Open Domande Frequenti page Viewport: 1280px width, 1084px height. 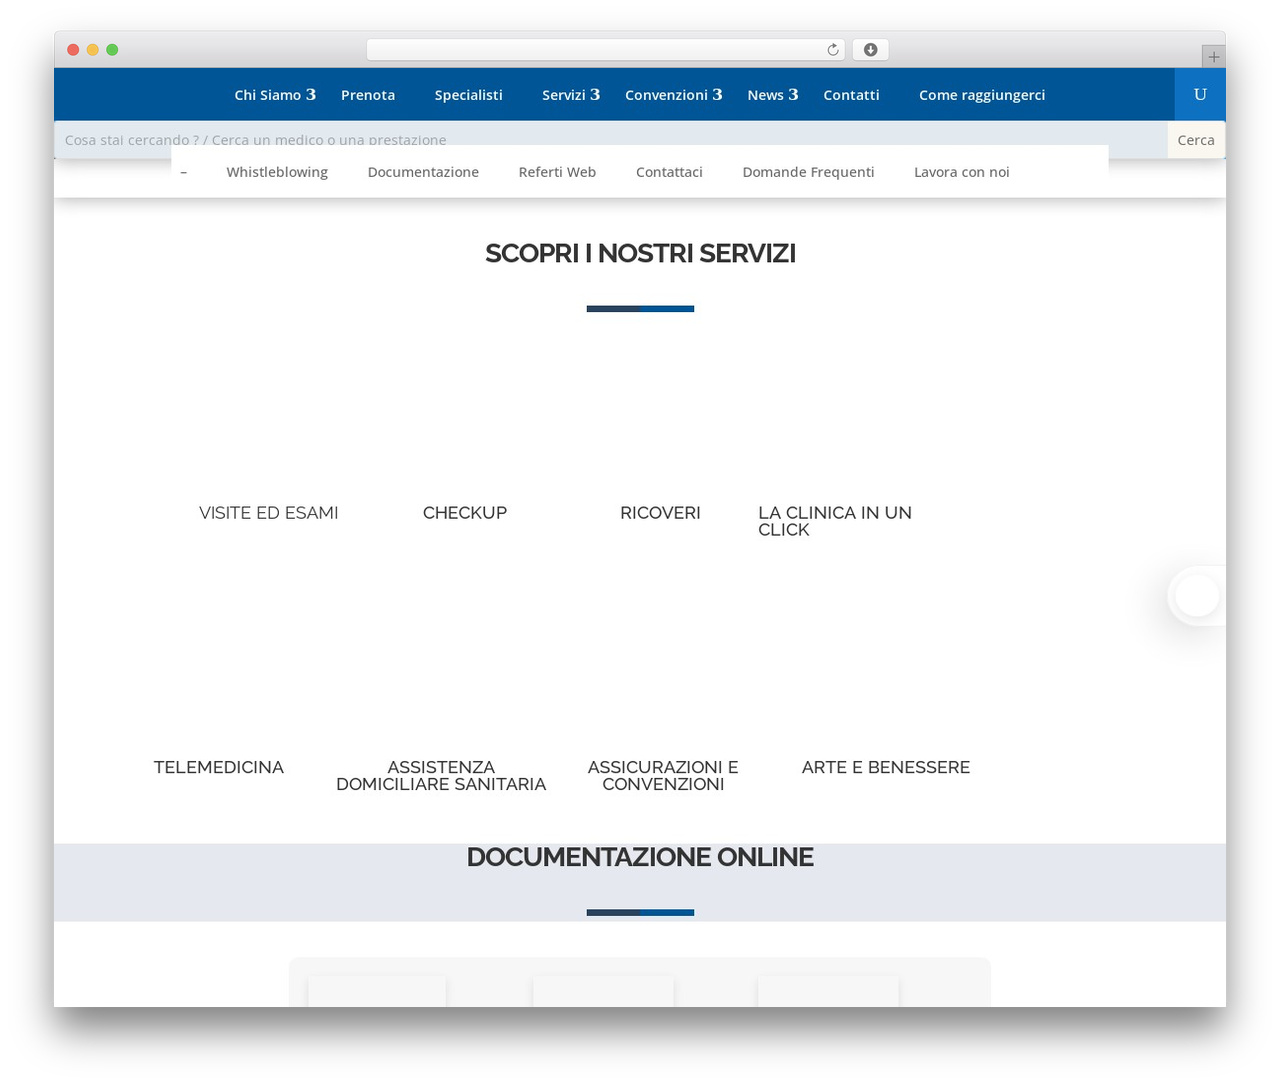point(808,172)
